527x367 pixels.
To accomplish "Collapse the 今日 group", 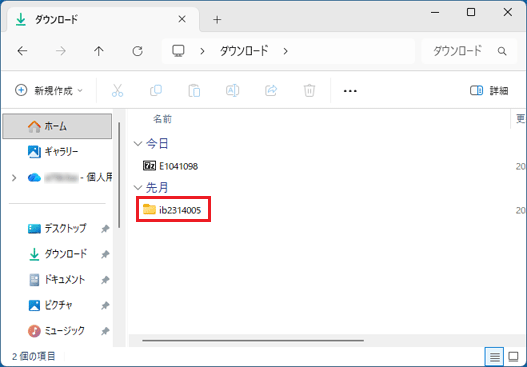I will [x=138, y=144].
